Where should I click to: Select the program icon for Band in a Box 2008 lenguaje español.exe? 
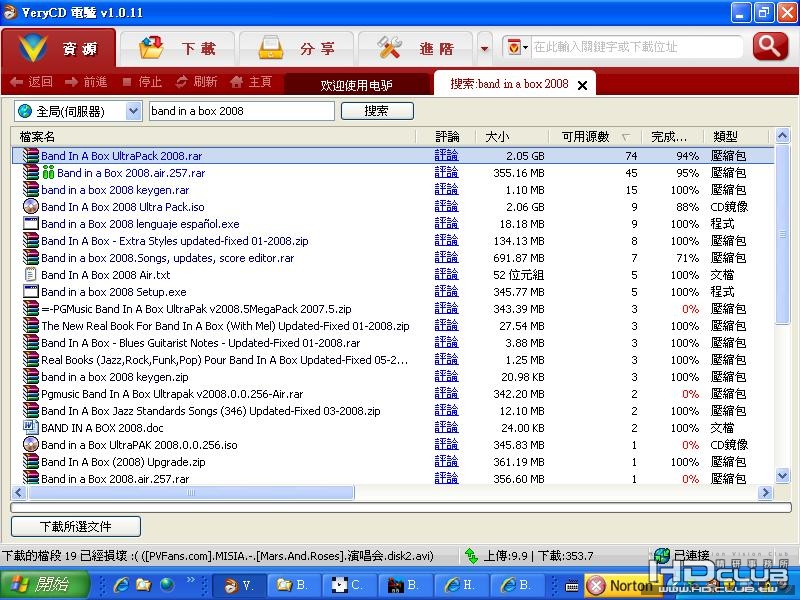coord(31,223)
